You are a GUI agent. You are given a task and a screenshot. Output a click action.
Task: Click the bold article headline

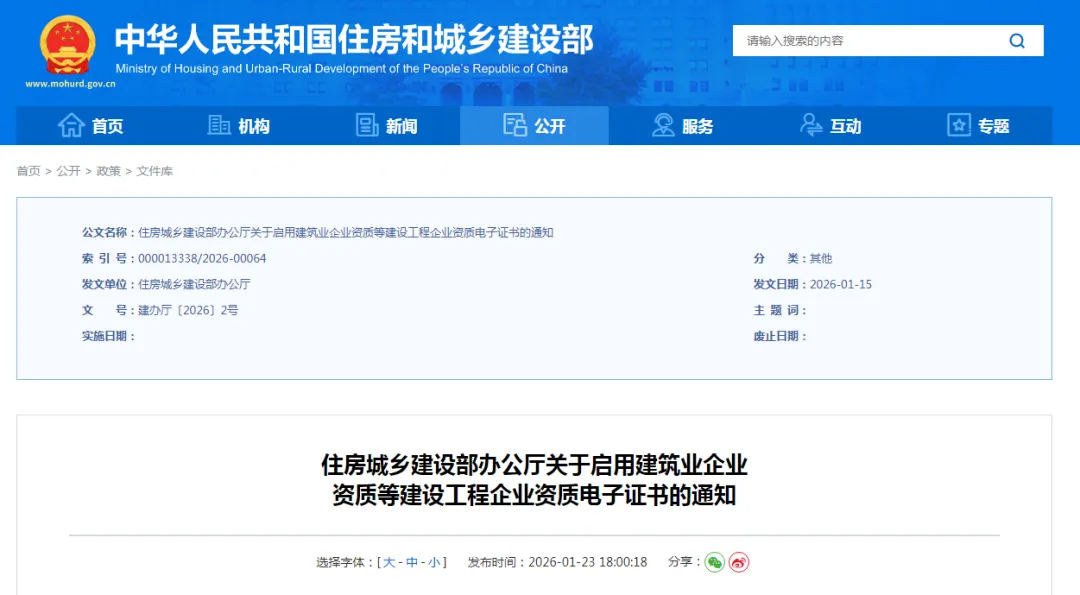(534, 480)
